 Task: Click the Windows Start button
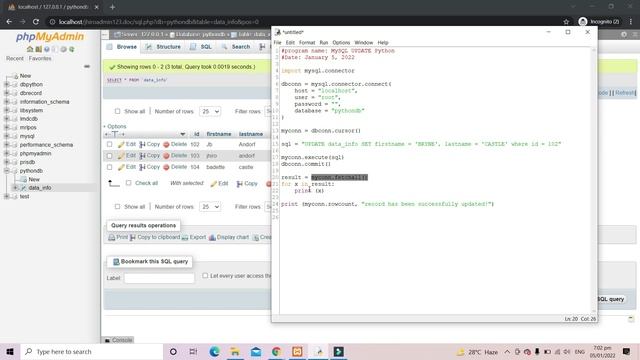click(x=10, y=351)
